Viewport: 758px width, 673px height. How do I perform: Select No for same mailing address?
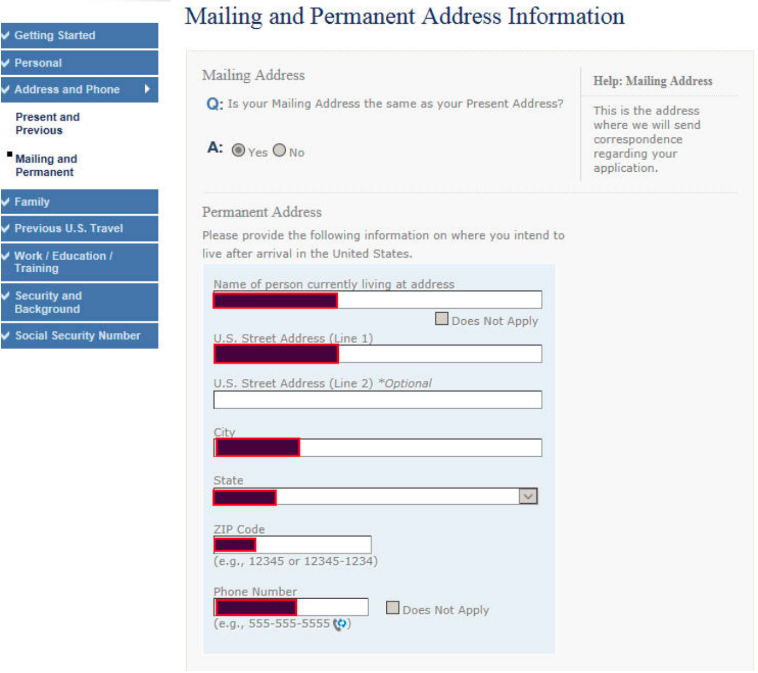279,151
